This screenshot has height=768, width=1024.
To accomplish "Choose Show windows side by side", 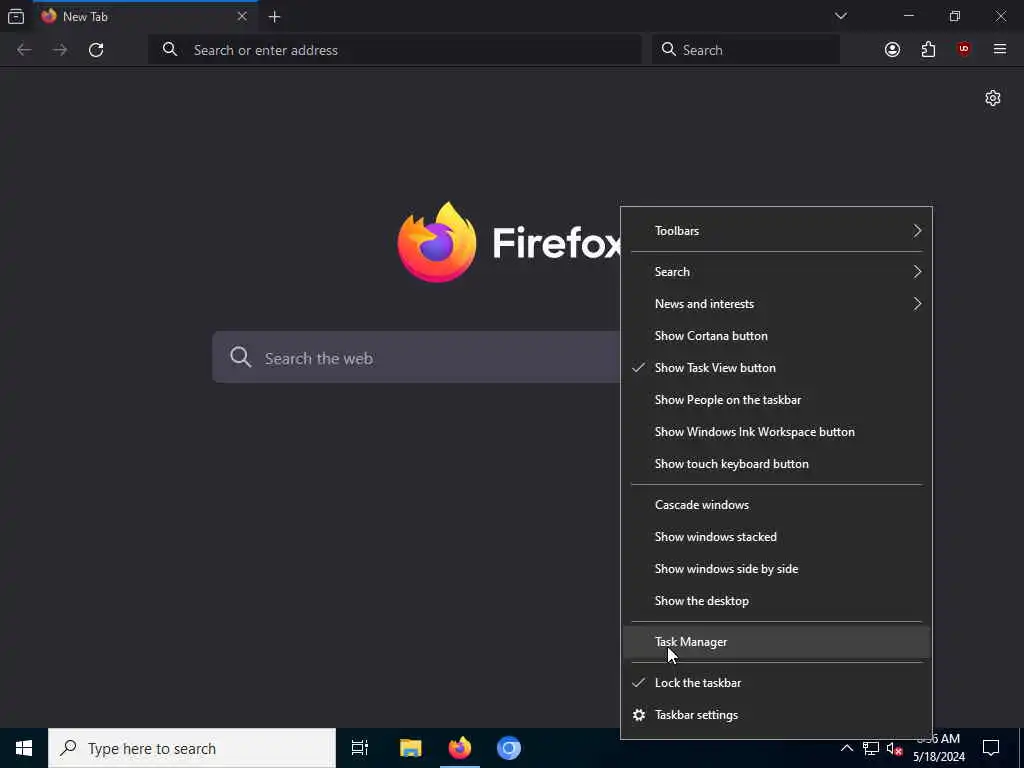I will [x=776, y=569].
